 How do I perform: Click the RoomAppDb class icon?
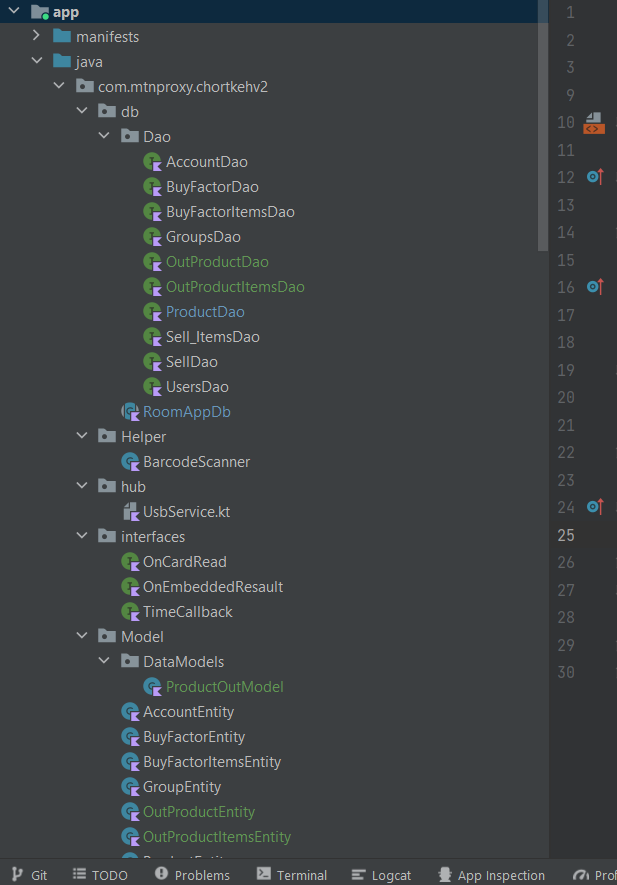[130, 412]
